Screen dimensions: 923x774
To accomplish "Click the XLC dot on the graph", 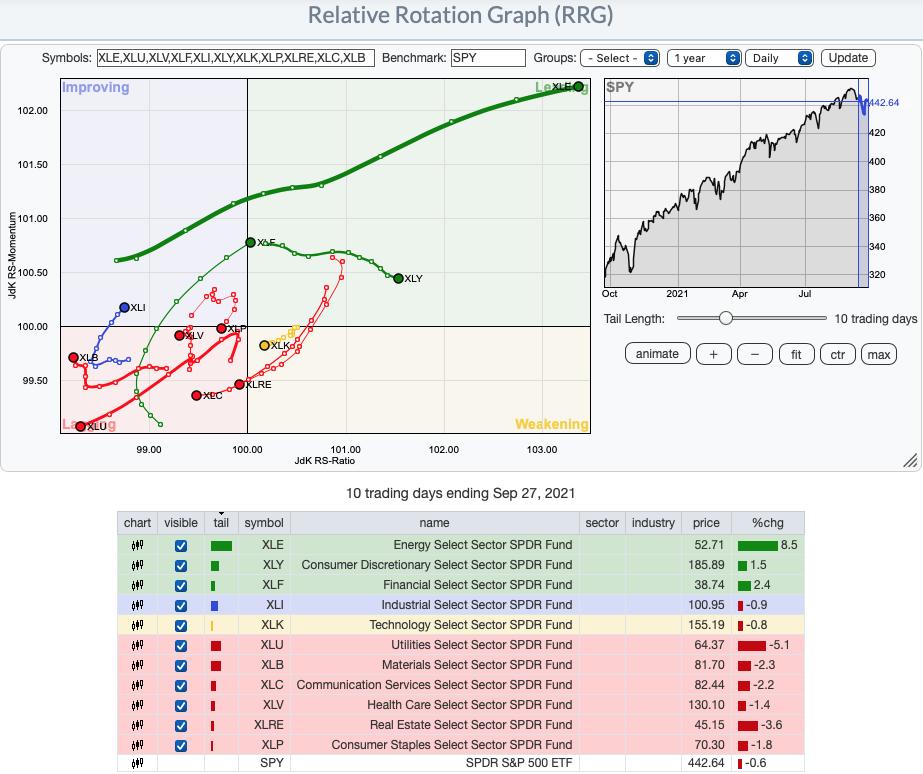I will click(x=197, y=396).
